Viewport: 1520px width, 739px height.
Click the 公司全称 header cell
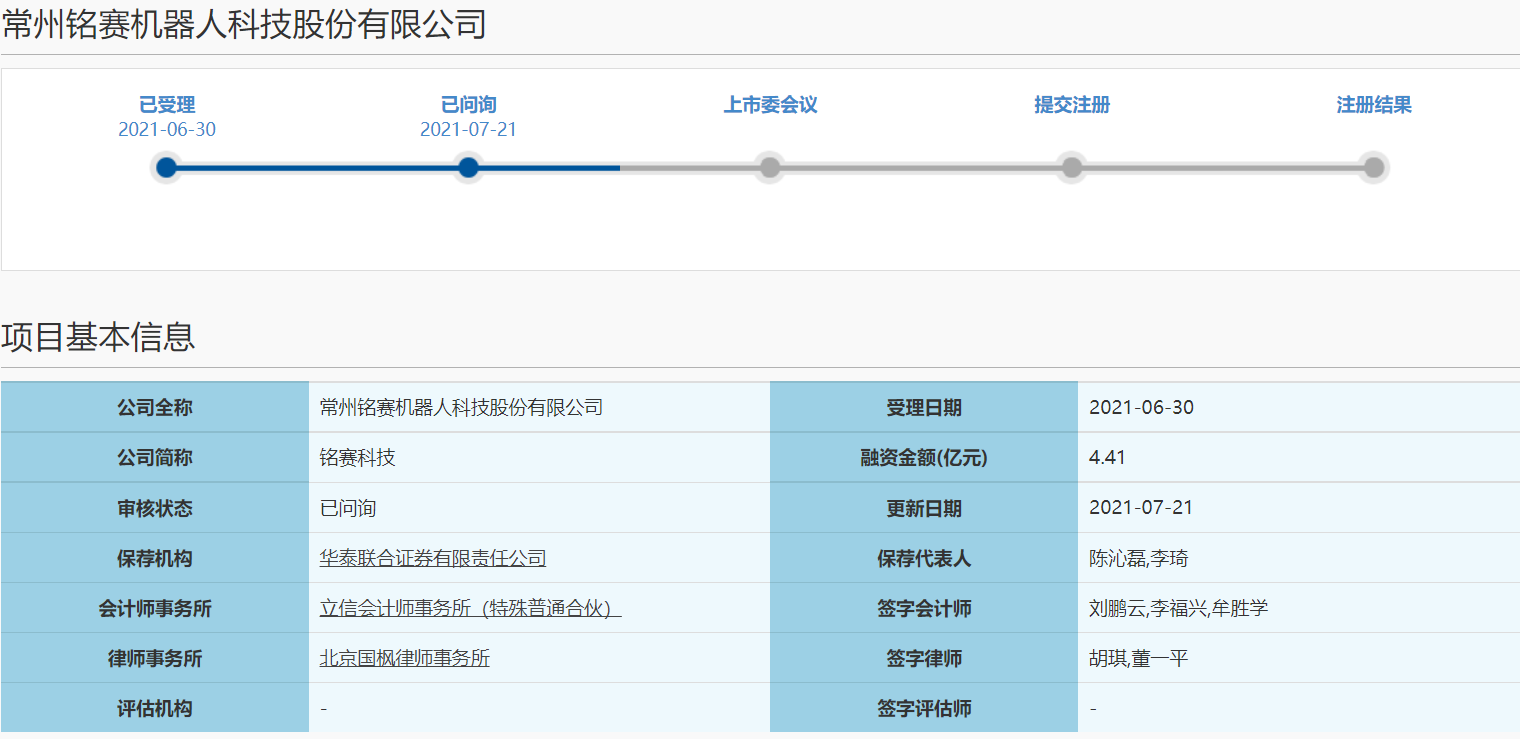[x=155, y=408]
